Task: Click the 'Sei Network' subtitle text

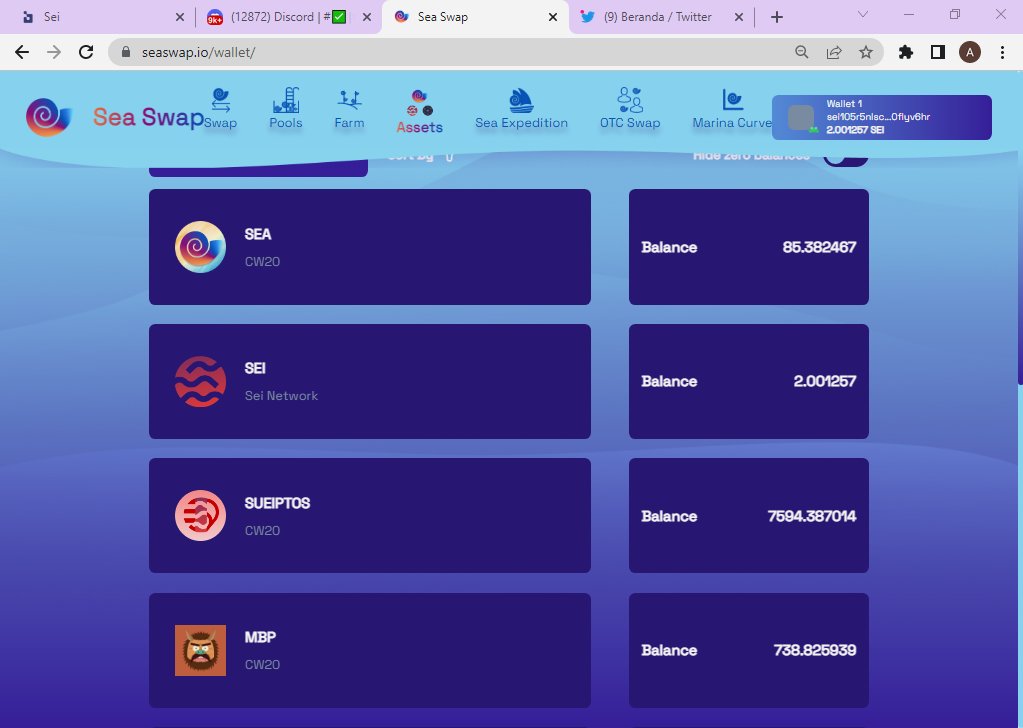Action: click(x=281, y=396)
